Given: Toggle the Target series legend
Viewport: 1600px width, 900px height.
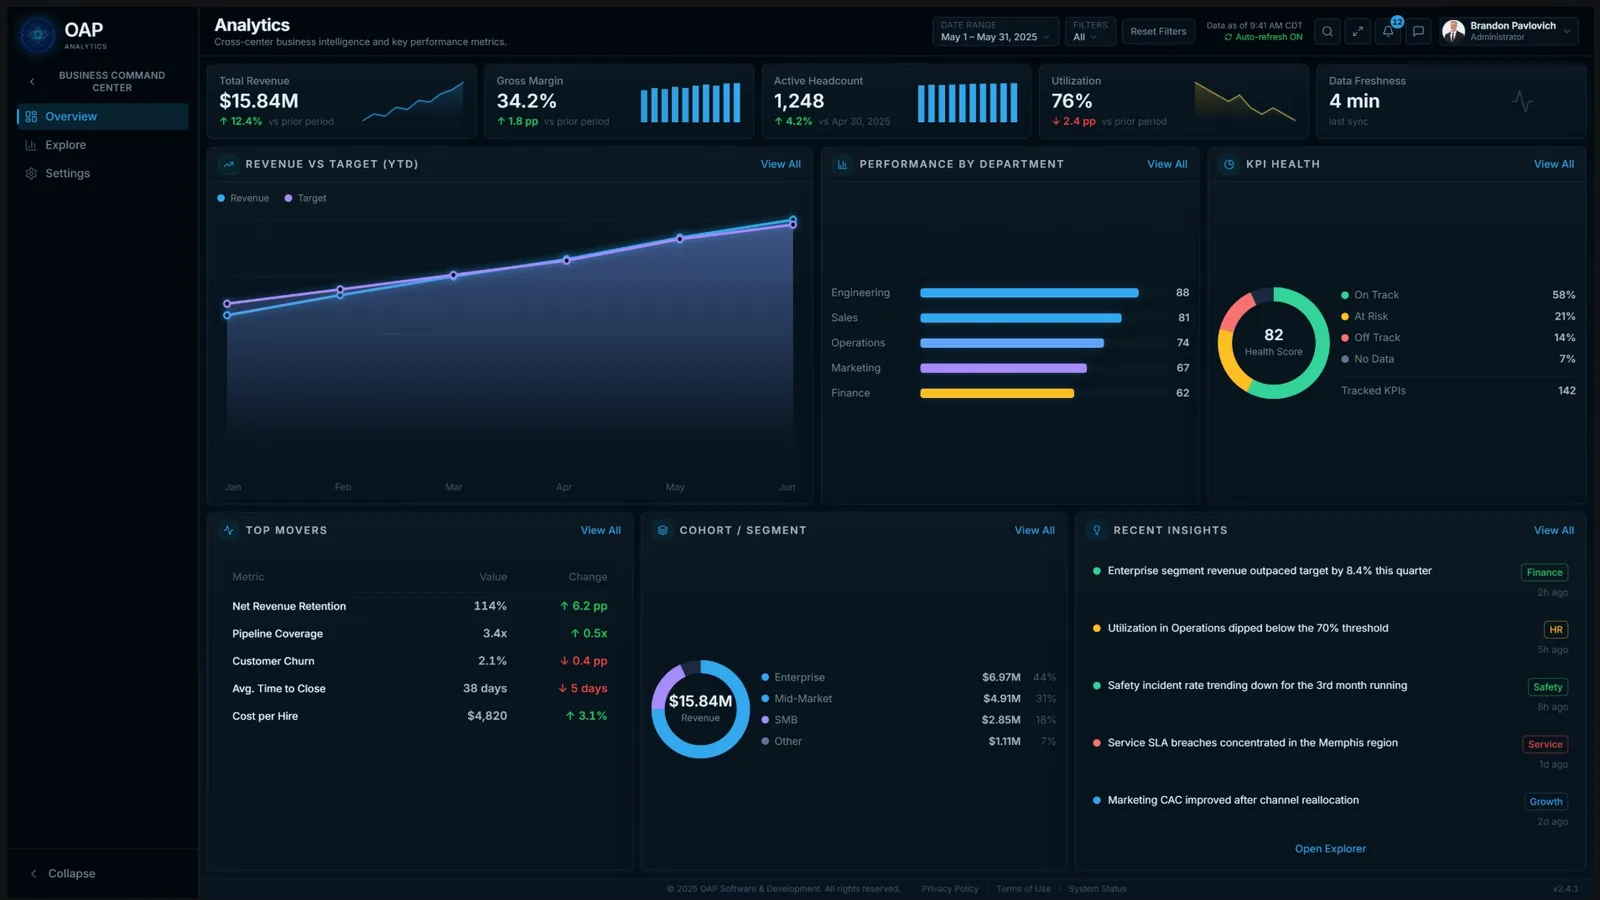Looking at the screenshot, I should pyautogui.click(x=306, y=199).
